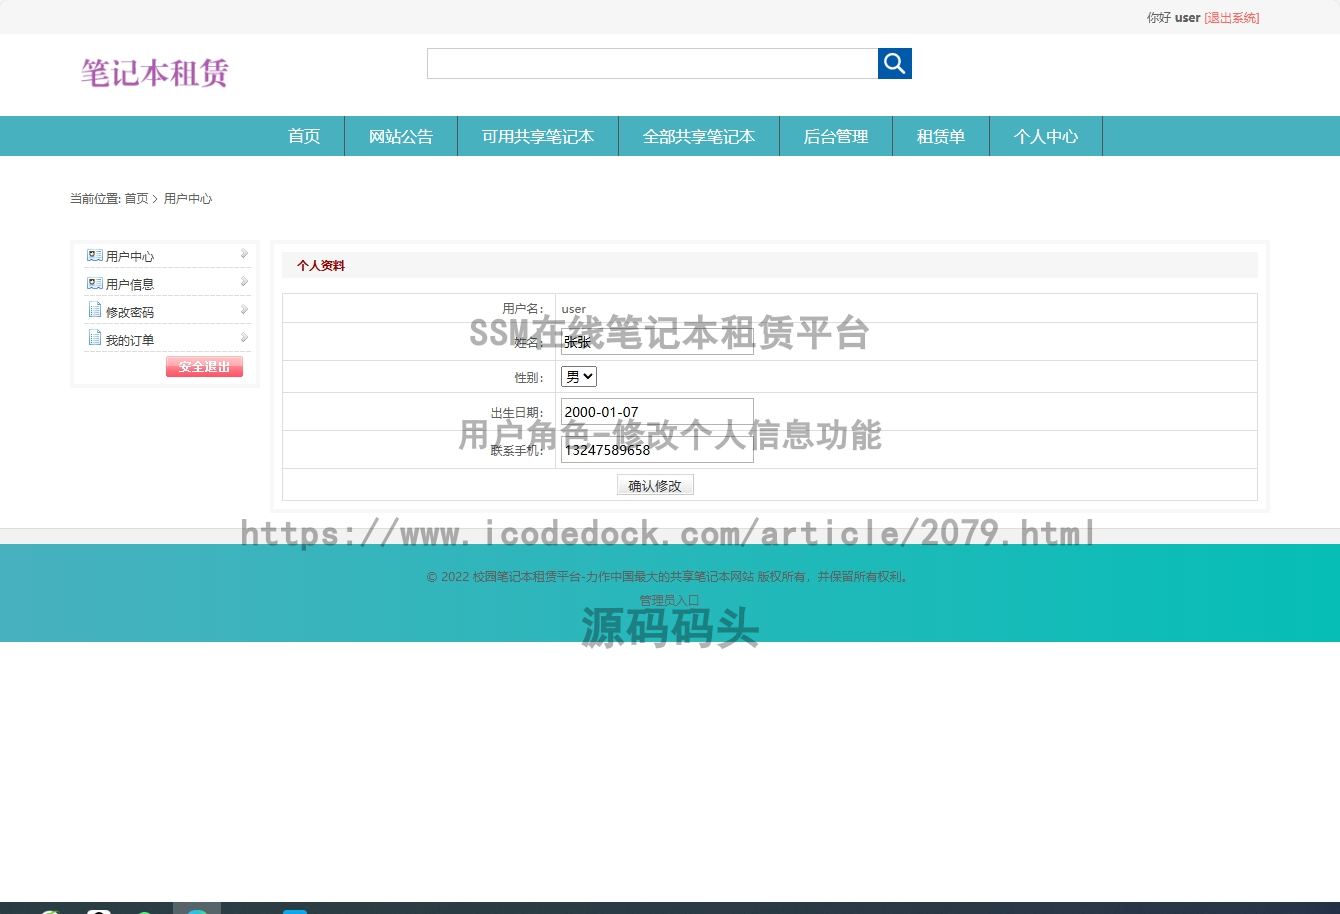
Task: Select 用户中心 in the sidebar
Action: click(x=130, y=257)
